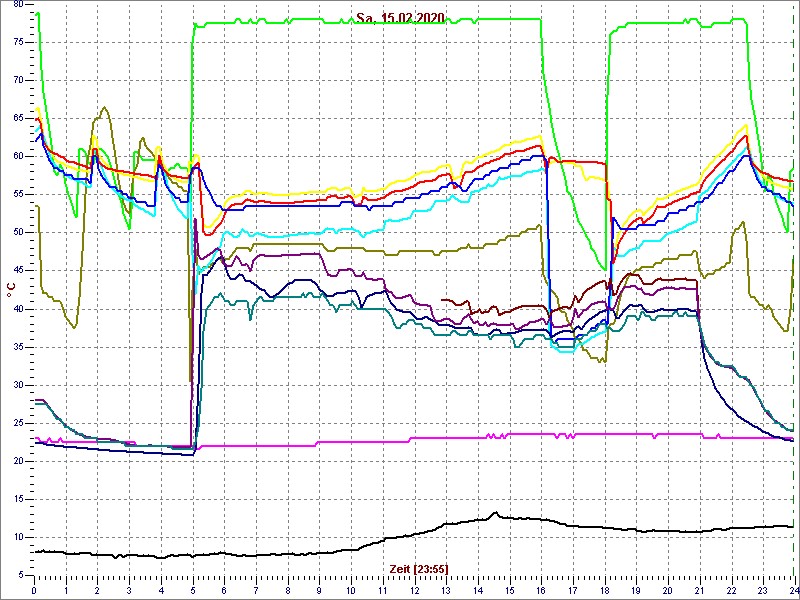Click the olive curve's peak near hour 2
The height and width of the screenshot is (600, 800).
[103, 108]
